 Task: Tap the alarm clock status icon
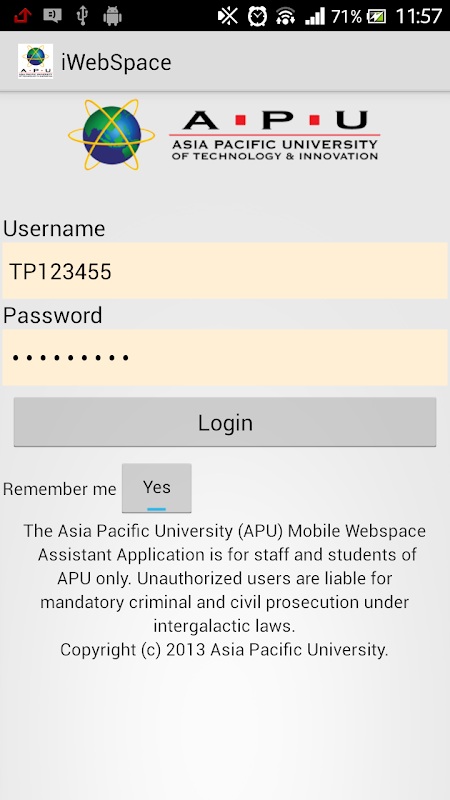click(x=258, y=16)
